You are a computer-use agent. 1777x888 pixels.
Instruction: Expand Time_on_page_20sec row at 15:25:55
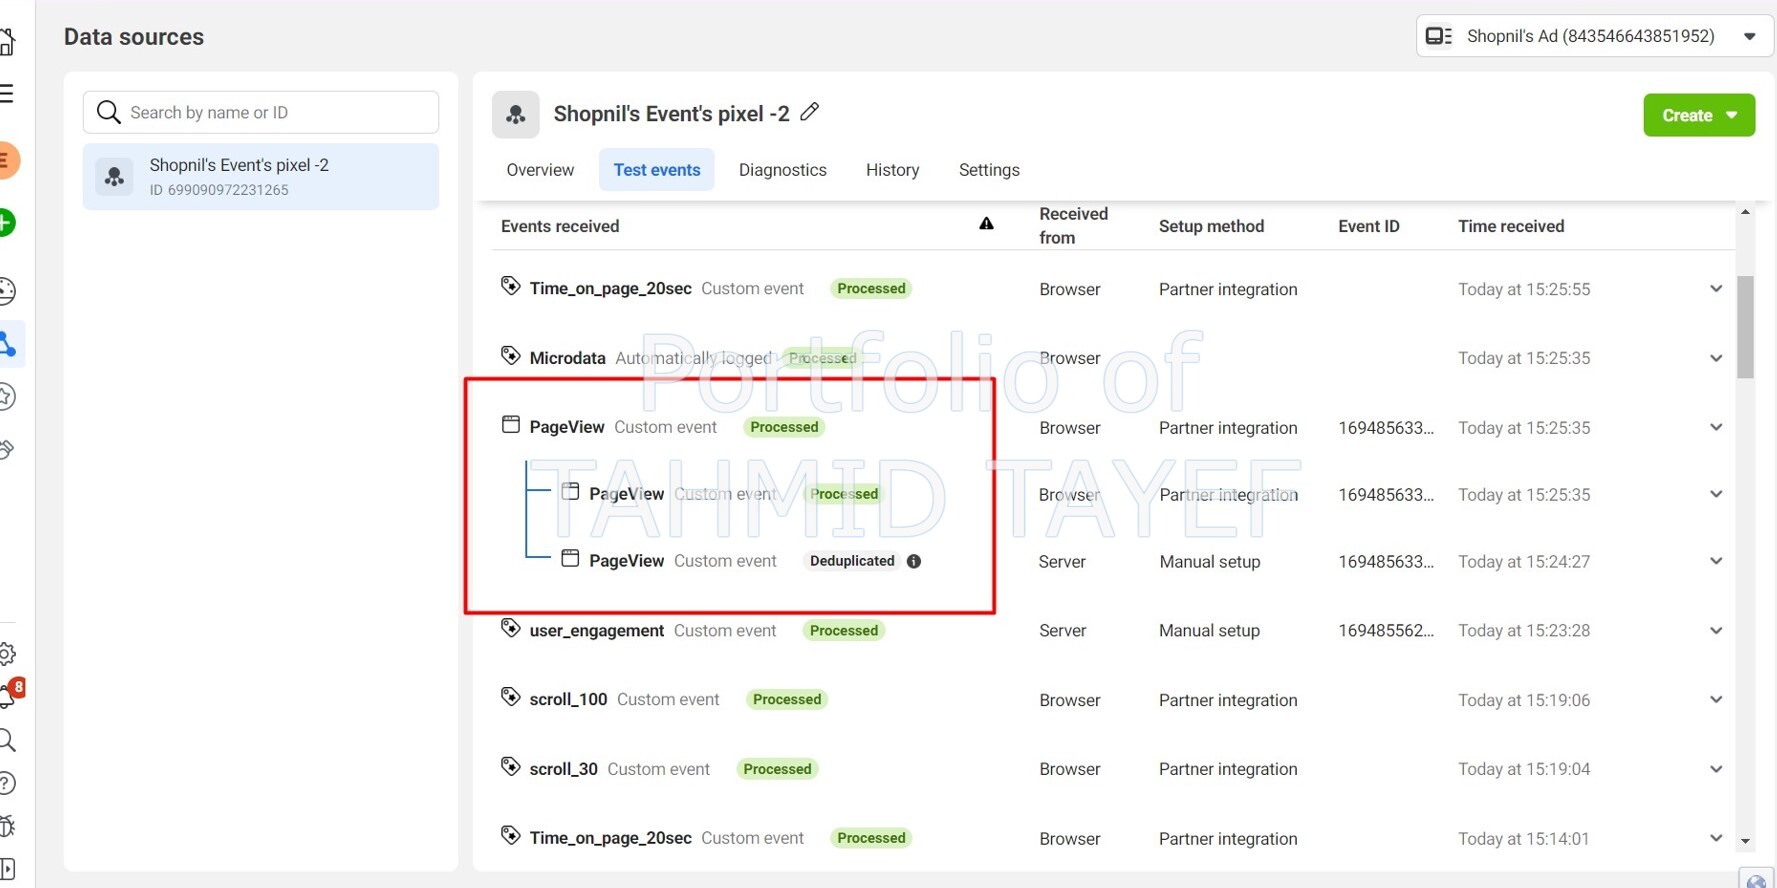pos(1716,289)
